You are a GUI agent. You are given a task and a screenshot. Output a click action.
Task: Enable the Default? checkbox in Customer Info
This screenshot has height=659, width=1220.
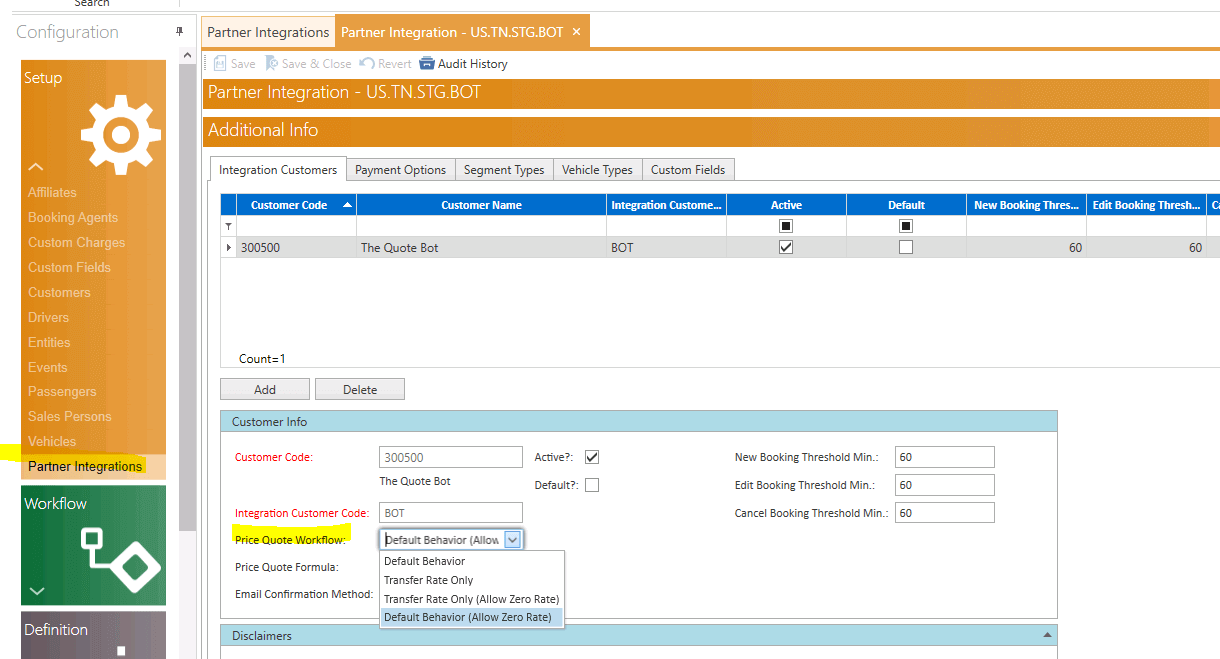point(592,485)
